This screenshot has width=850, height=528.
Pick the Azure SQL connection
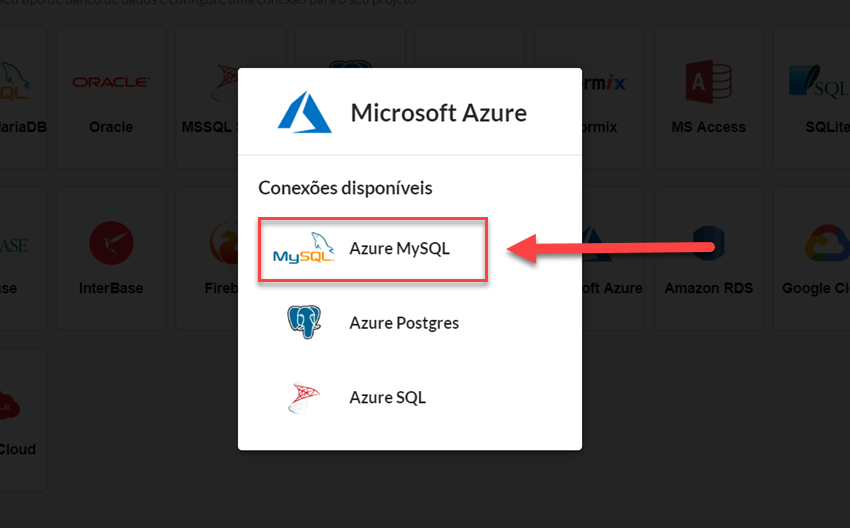point(373,397)
